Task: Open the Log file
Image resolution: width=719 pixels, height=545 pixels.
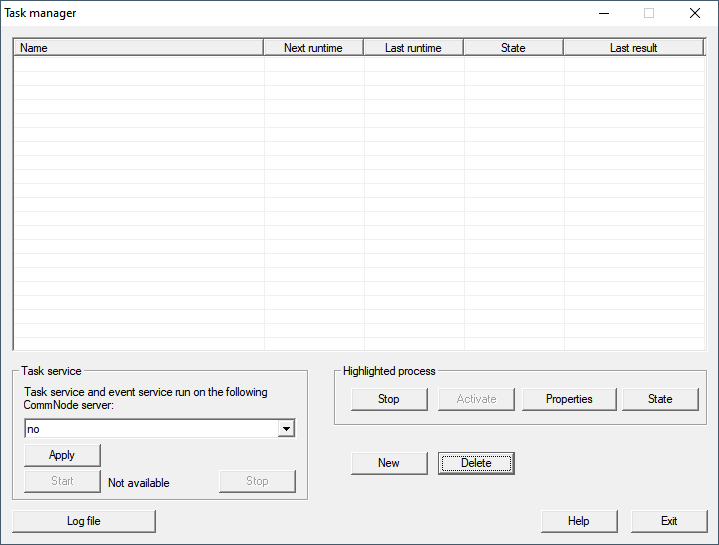Action: (84, 521)
